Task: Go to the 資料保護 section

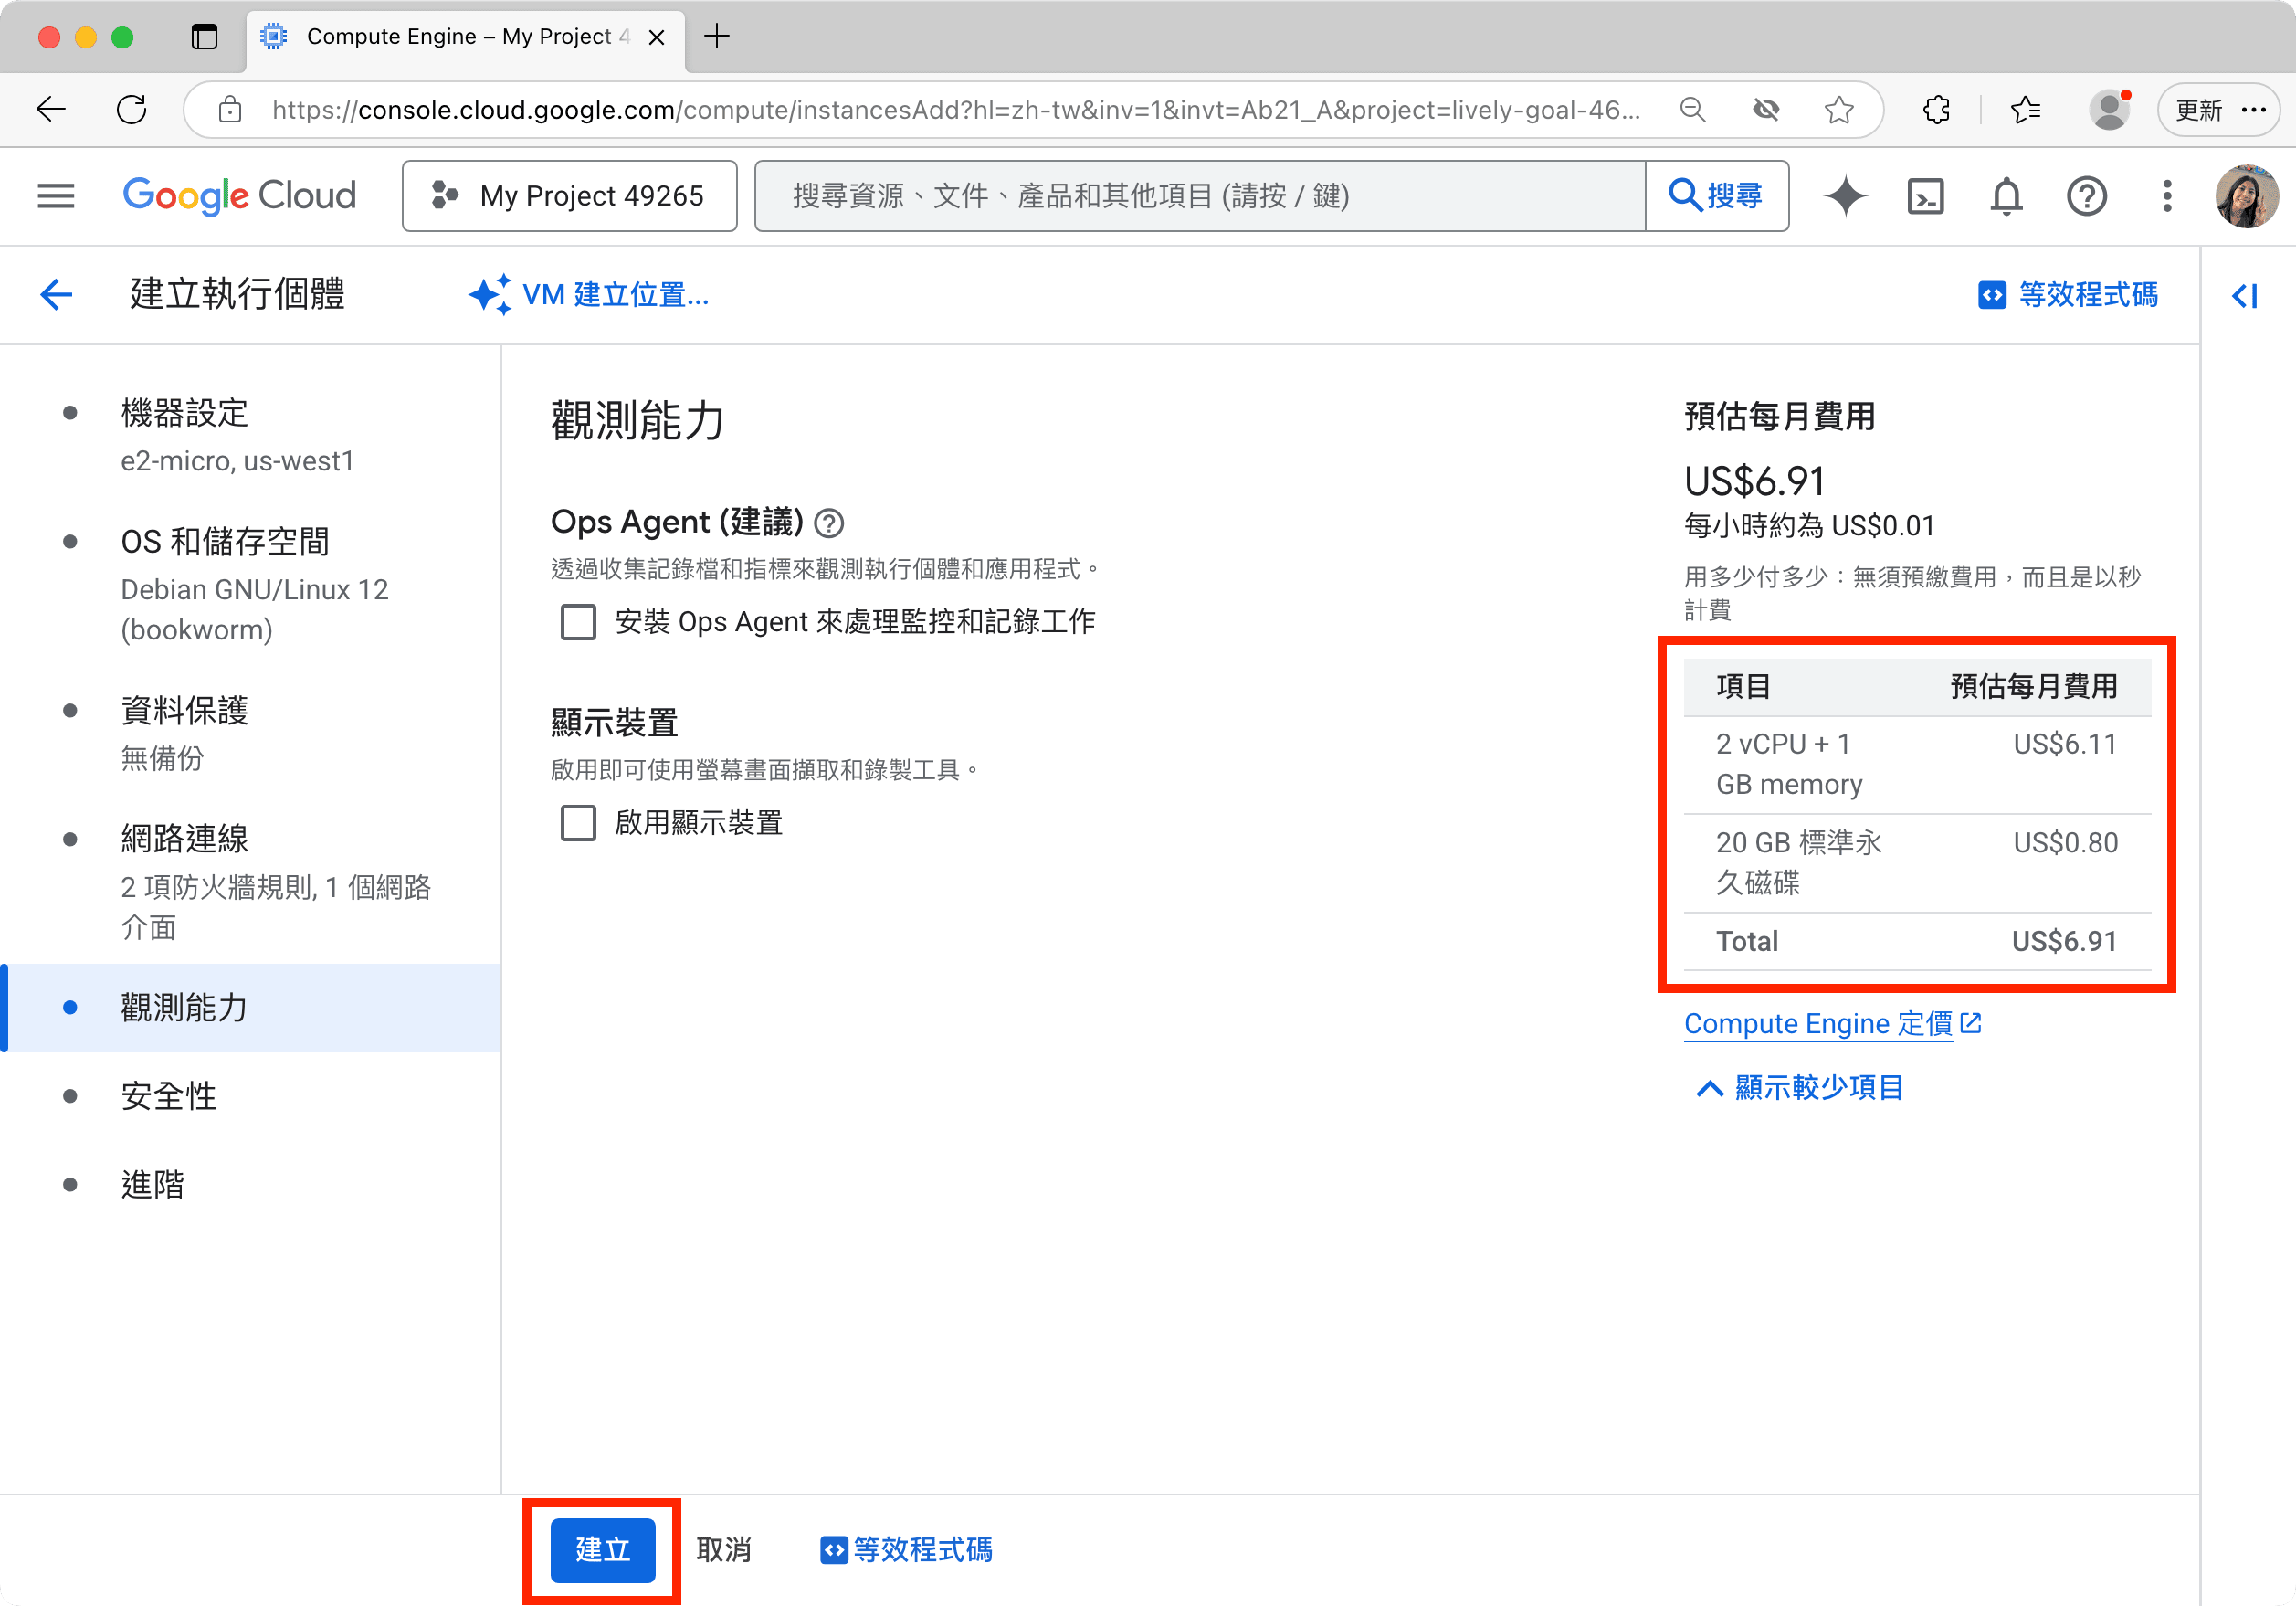Action: pyautogui.click(x=250, y=733)
